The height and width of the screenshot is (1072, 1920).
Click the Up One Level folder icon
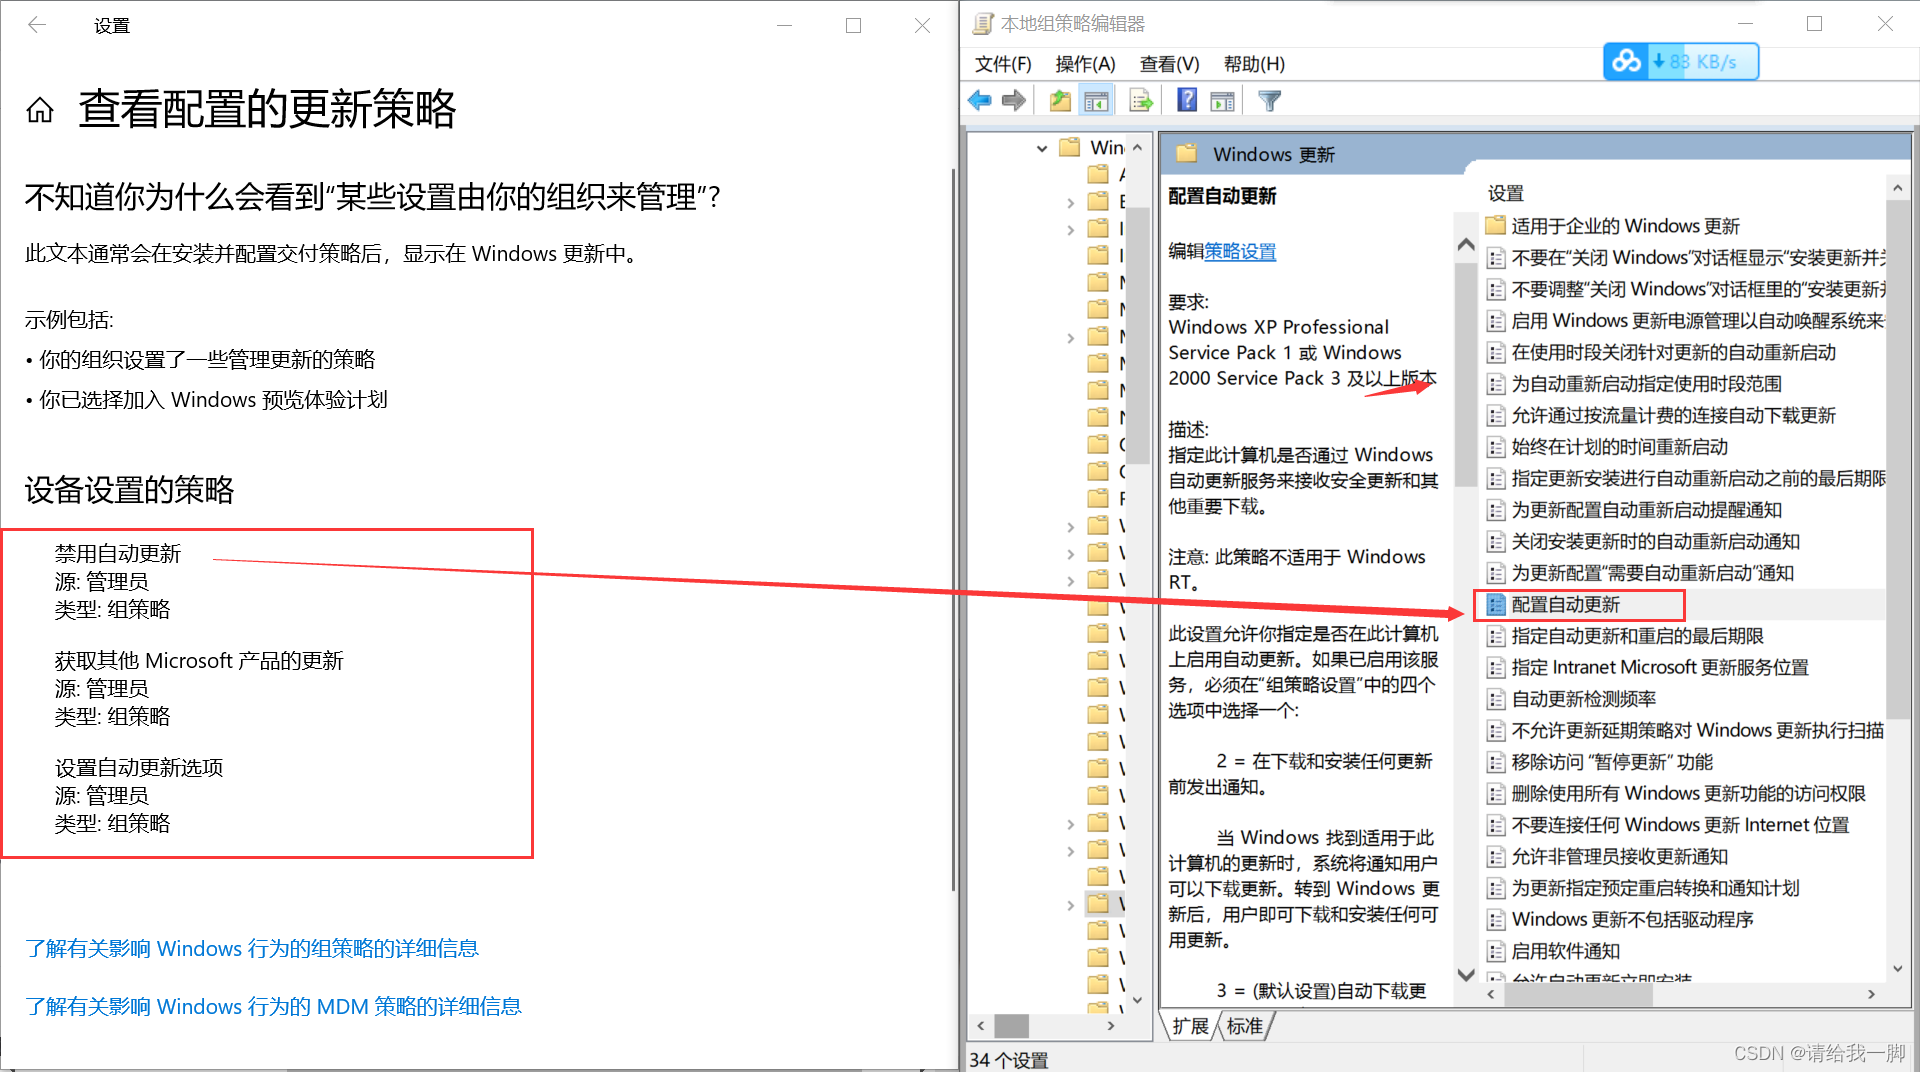pyautogui.click(x=1060, y=100)
